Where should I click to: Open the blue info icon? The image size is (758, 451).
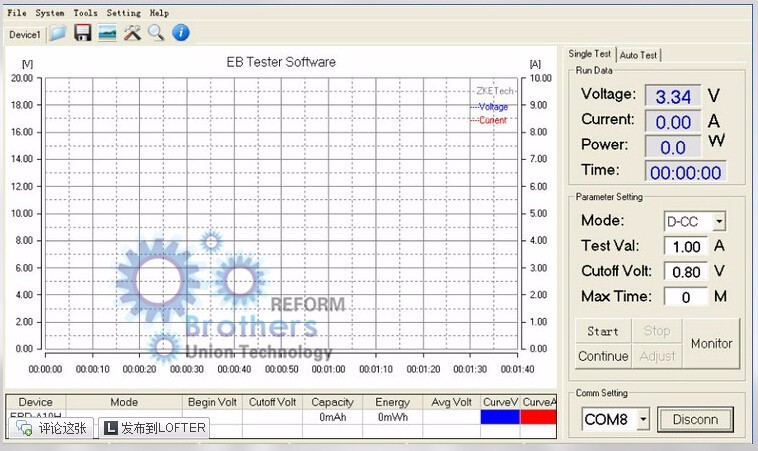point(180,33)
